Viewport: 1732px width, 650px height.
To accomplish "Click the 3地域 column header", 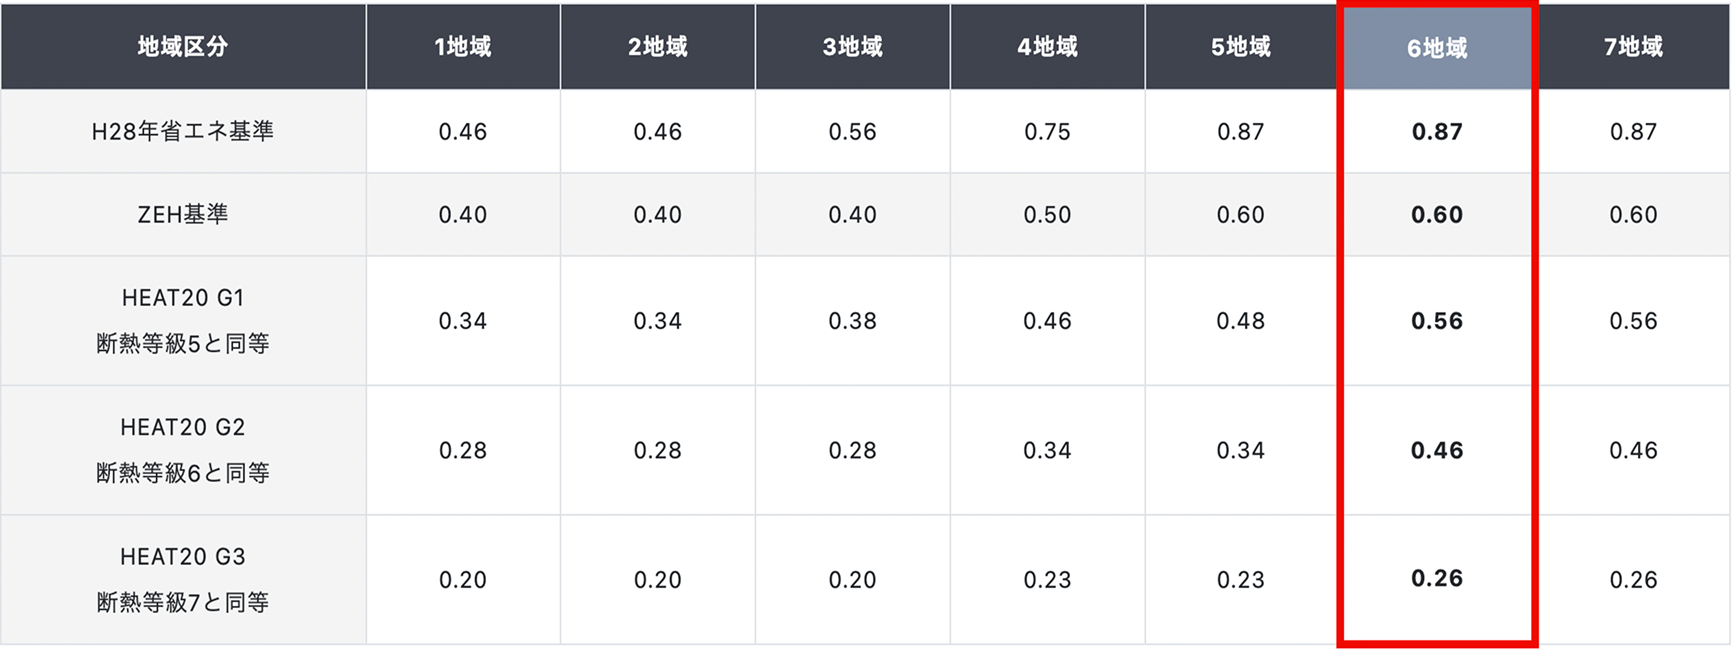I will pos(852,47).
